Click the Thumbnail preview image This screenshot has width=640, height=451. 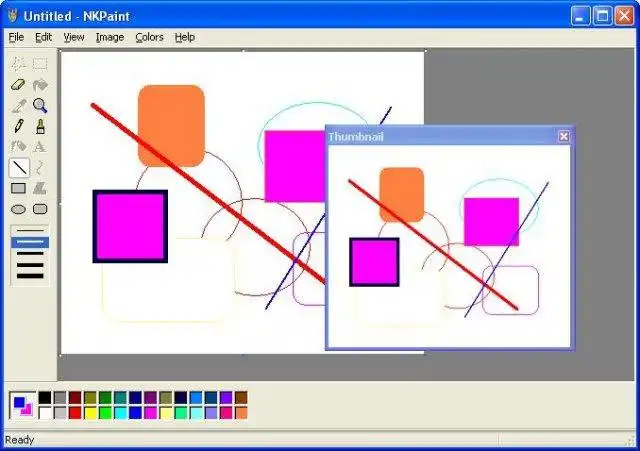point(449,246)
